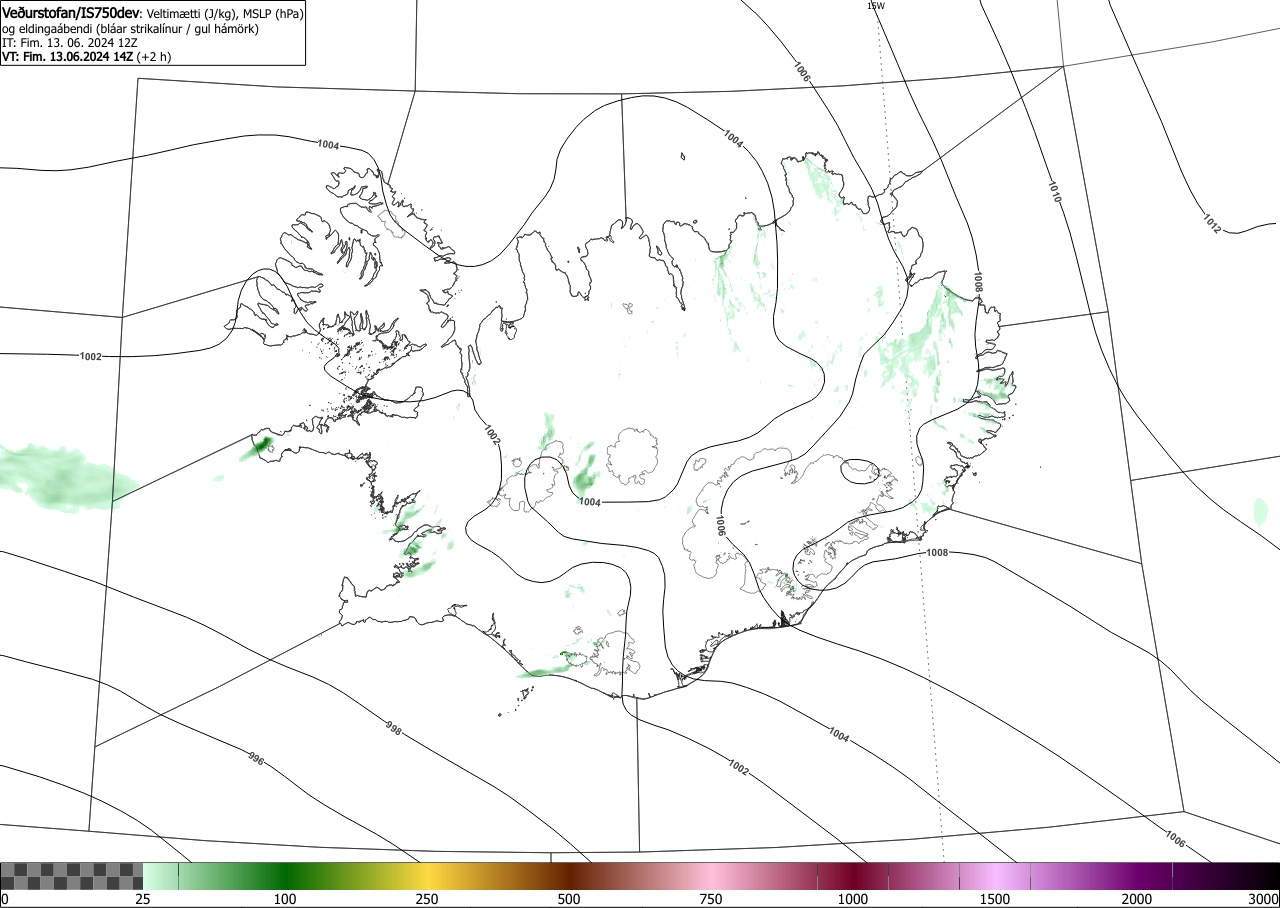The height and width of the screenshot is (908, 1280).
Task: Click the 1010 isobar label
Action: tap(1054, 192)
